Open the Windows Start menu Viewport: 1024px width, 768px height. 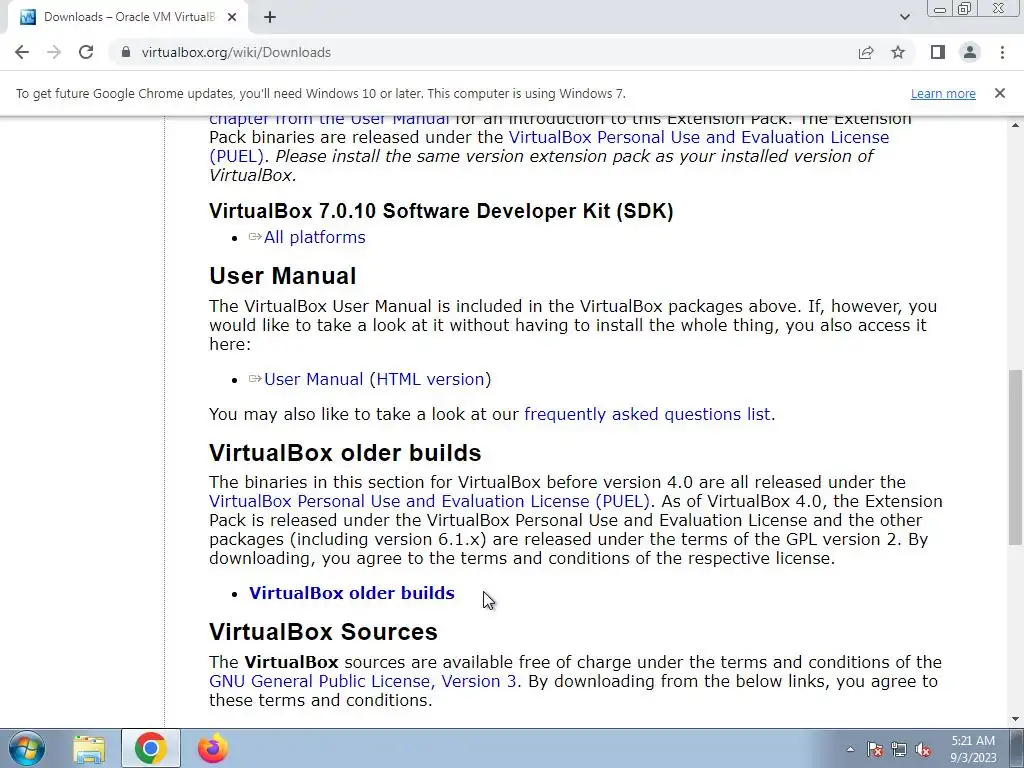[27, 749]
